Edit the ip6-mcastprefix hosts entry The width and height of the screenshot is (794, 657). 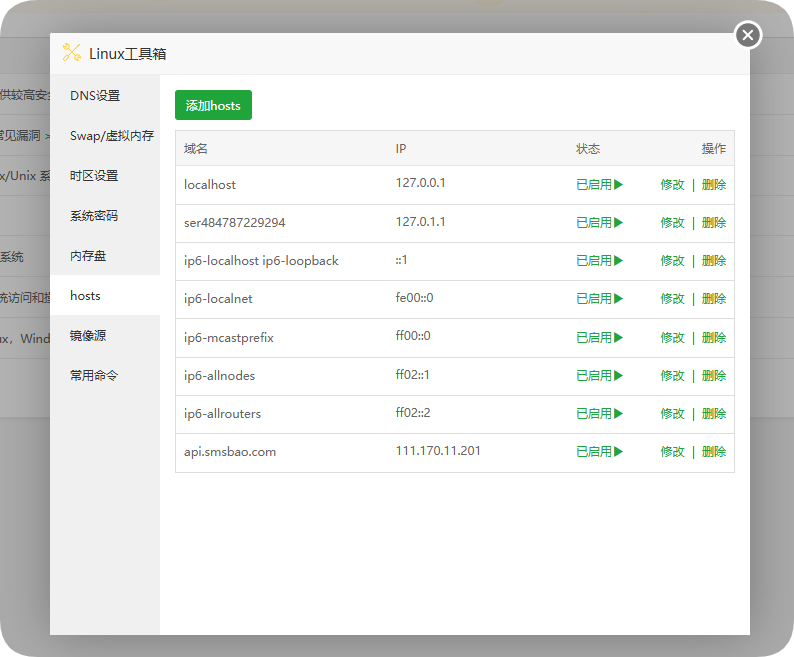coord(672,338)
